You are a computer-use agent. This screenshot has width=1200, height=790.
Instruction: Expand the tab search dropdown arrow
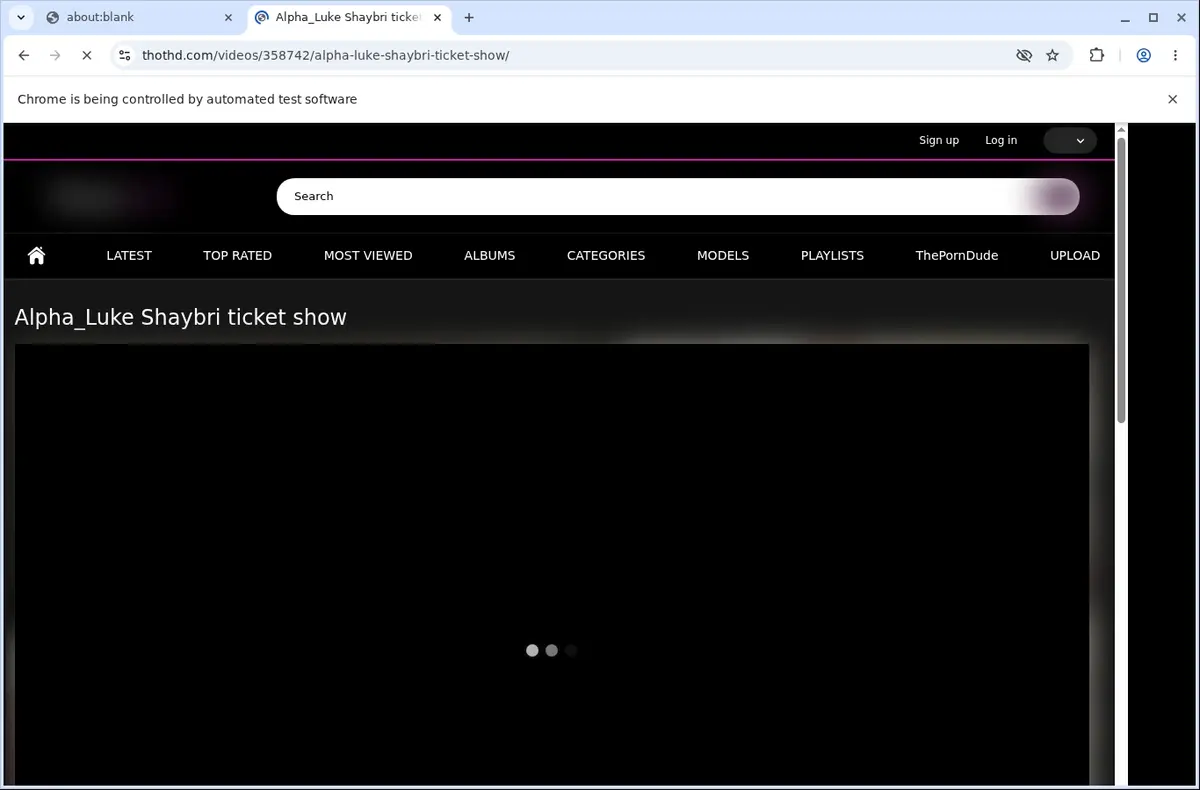point(21,17)
